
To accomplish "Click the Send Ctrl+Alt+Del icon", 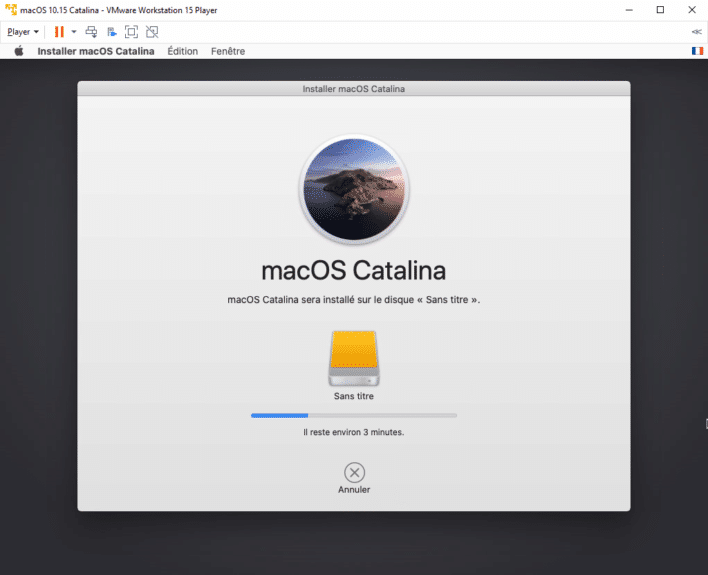I will pos(91,32).
